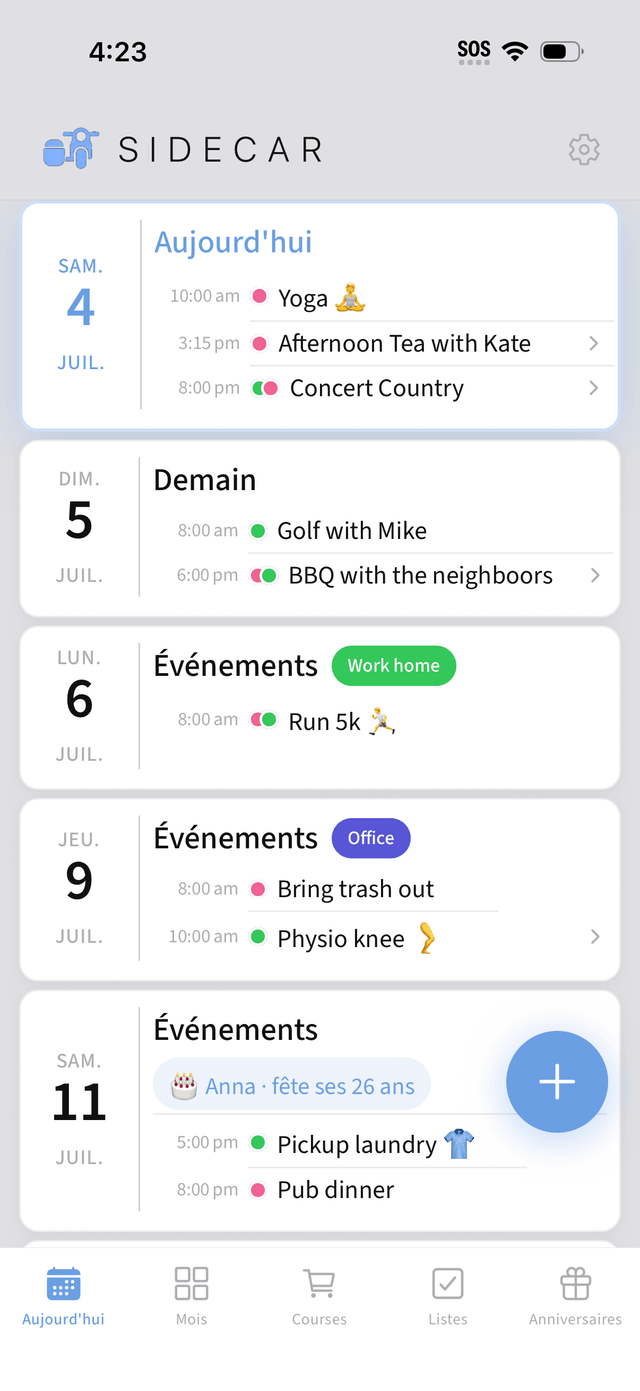Add a new event with plus button
This screenshot has width=640, height=1391.
click(557, 1082)
